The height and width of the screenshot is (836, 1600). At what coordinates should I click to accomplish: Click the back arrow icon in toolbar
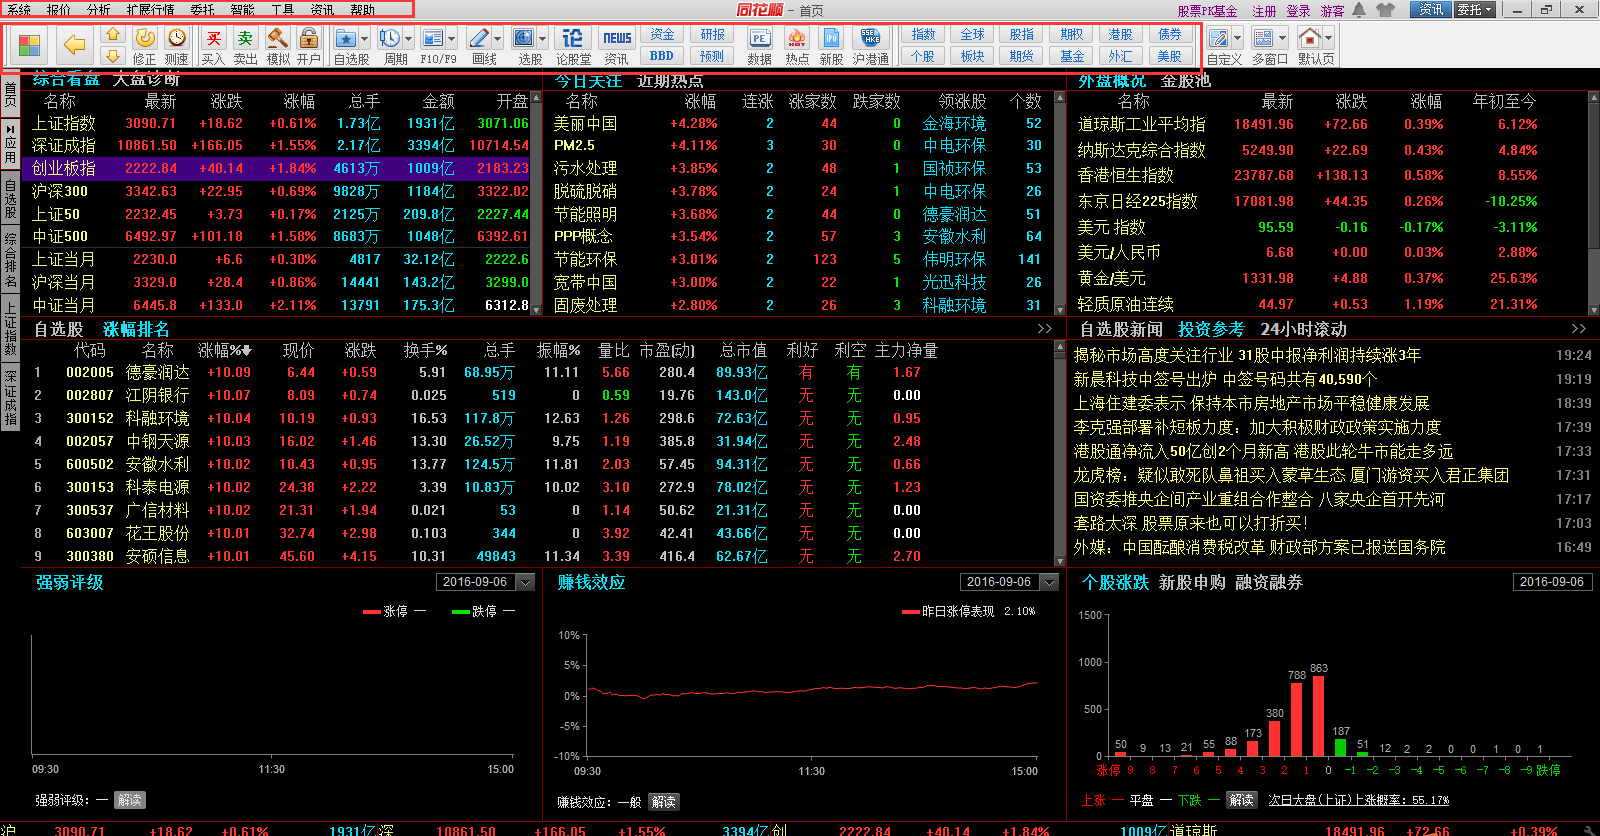pyautogui.click(x=74, y=44)
